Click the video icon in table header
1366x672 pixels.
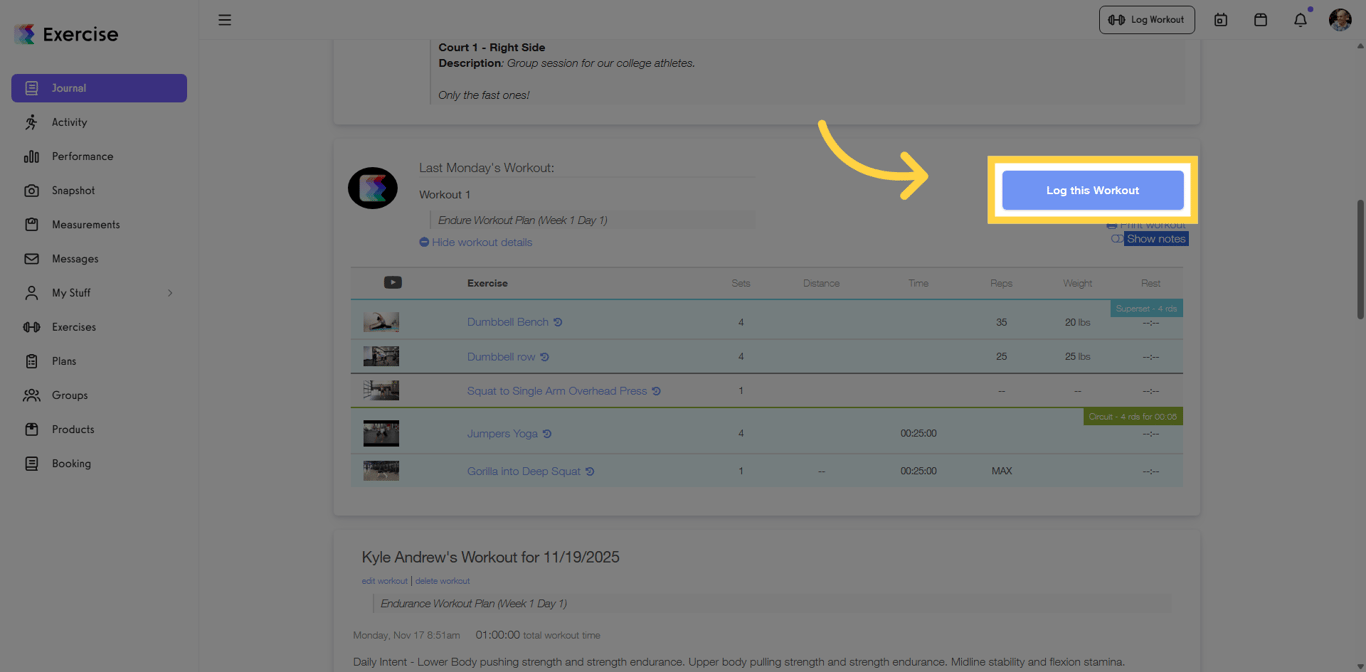393,283
